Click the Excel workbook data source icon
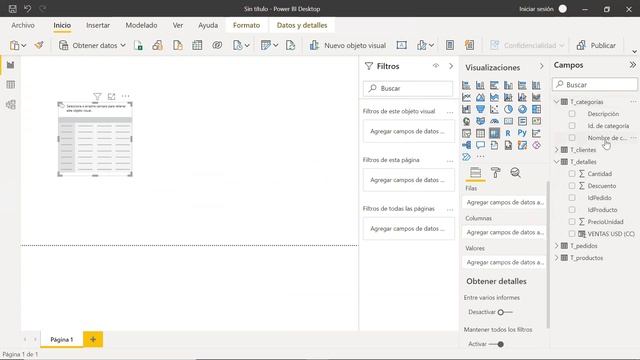The width and height of the screenshot is (640, 360). point(138,45)
